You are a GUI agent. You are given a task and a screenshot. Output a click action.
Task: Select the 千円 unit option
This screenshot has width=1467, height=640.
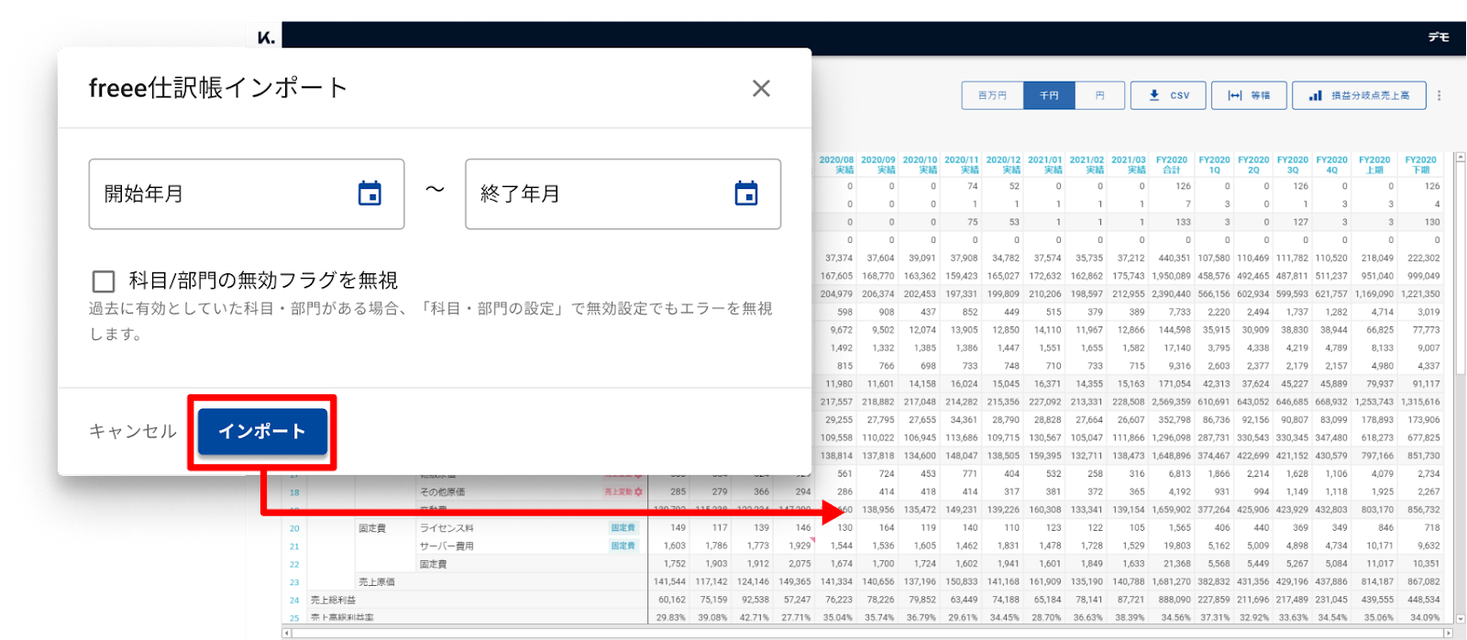[x=1049, y=95]
